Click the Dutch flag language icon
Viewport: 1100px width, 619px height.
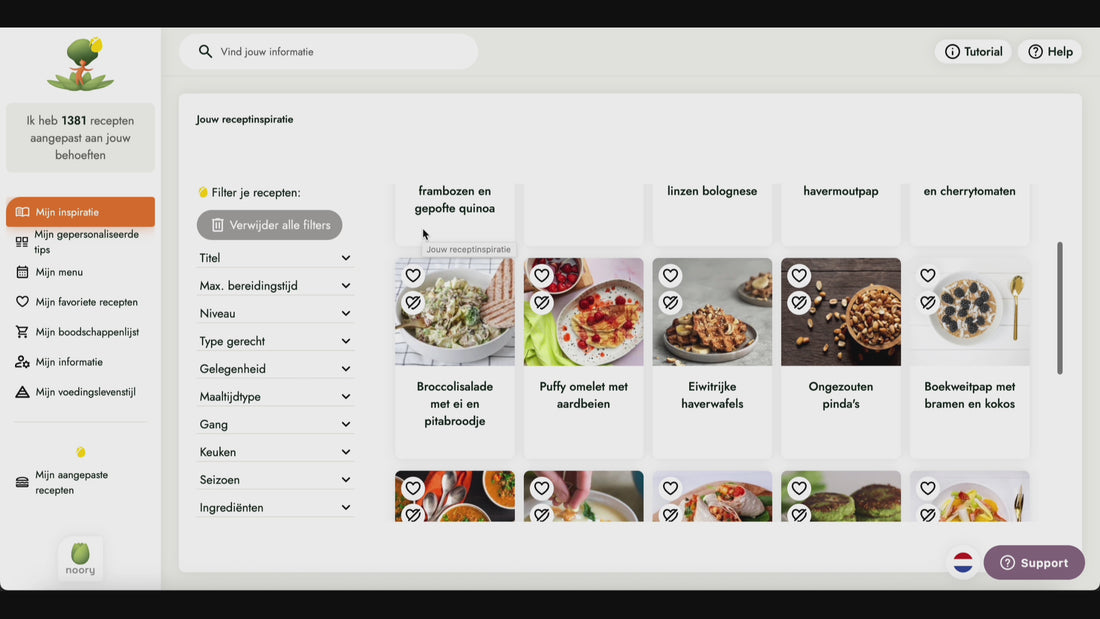[x=962, y=562]
